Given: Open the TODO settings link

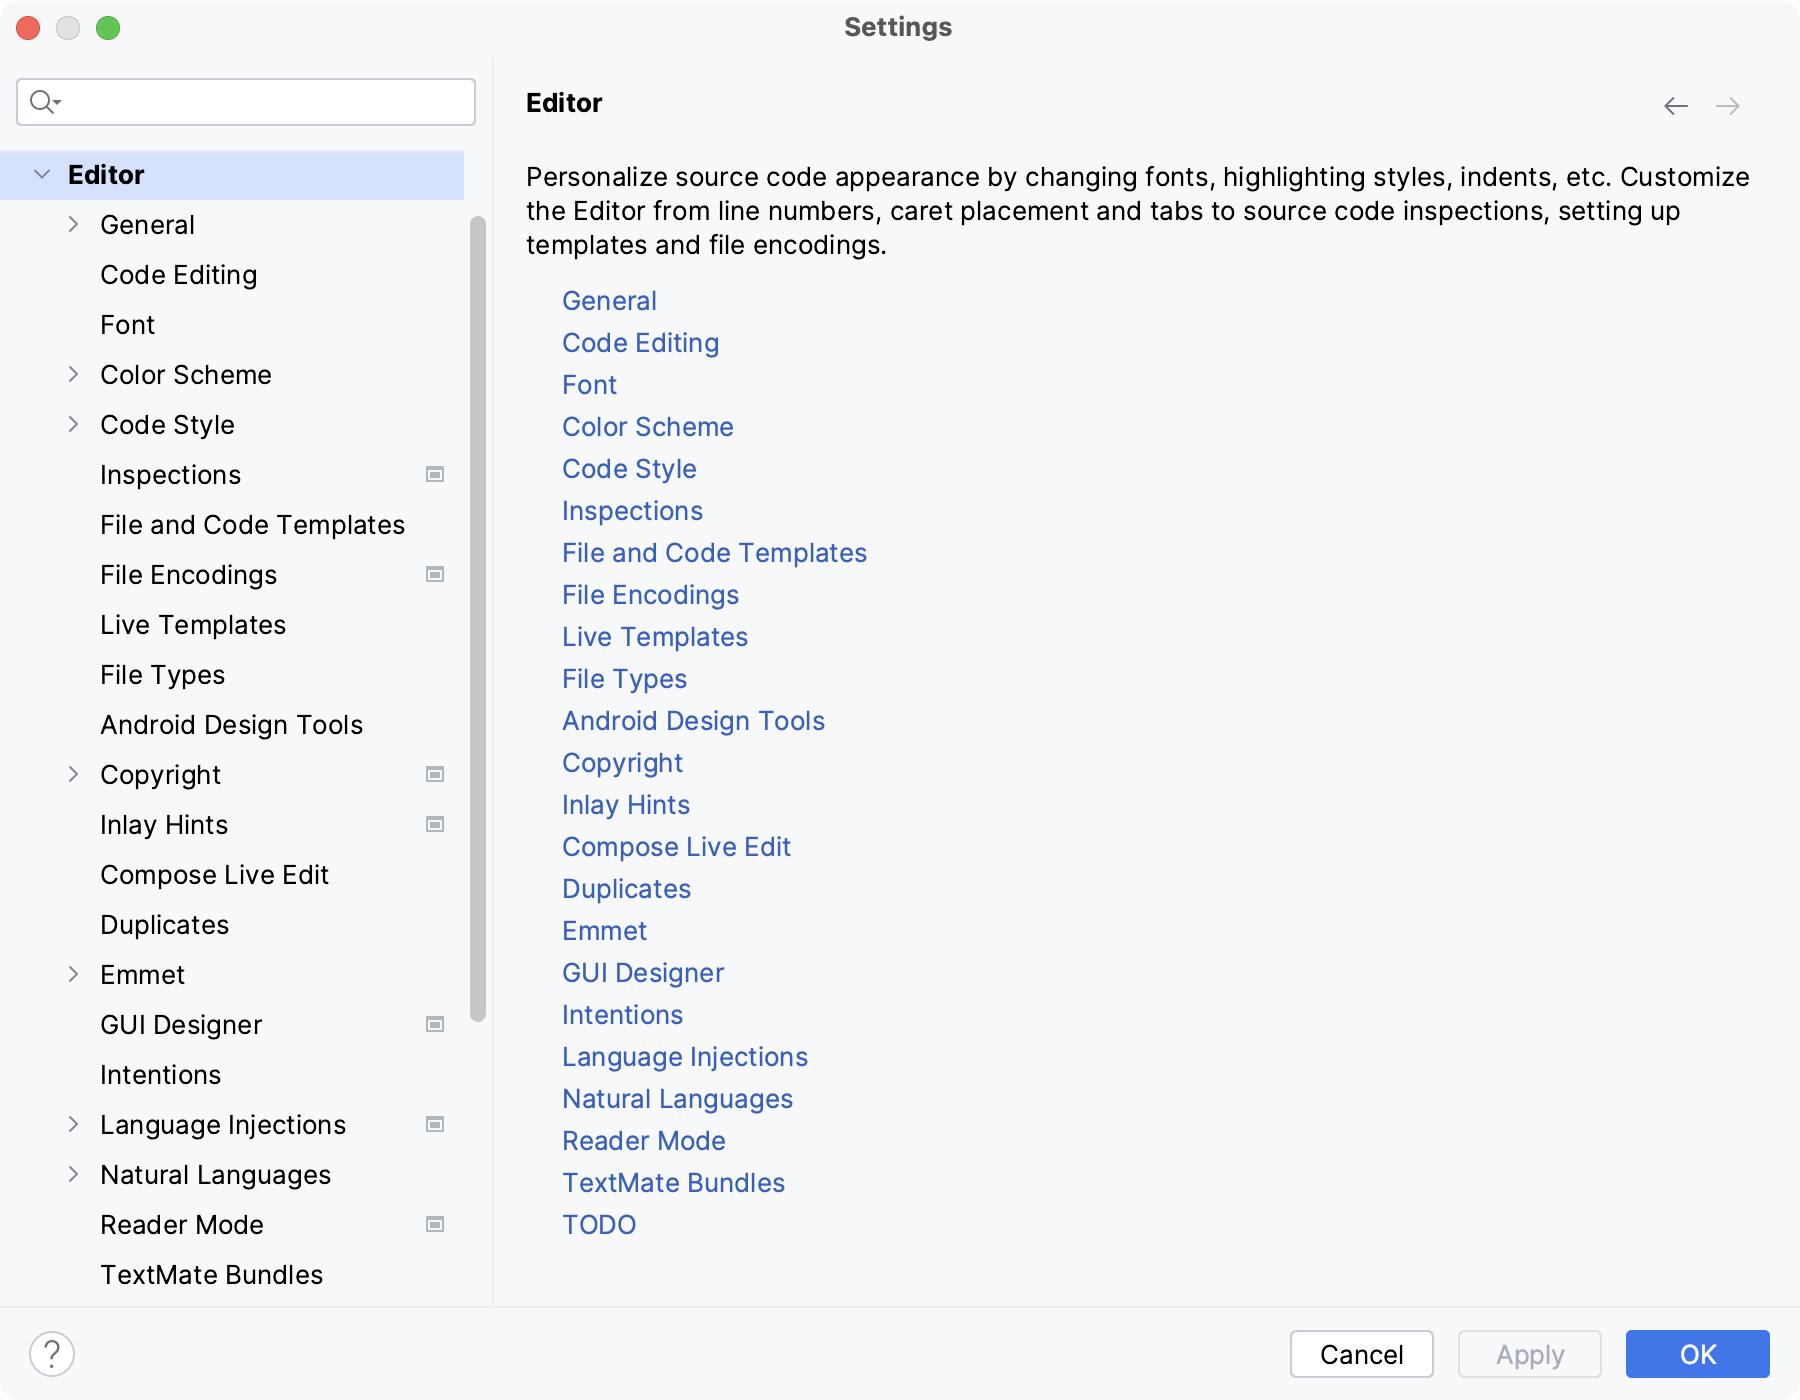Looking at the screenshot, I should pyautogui.click(x=599, y=1224).
